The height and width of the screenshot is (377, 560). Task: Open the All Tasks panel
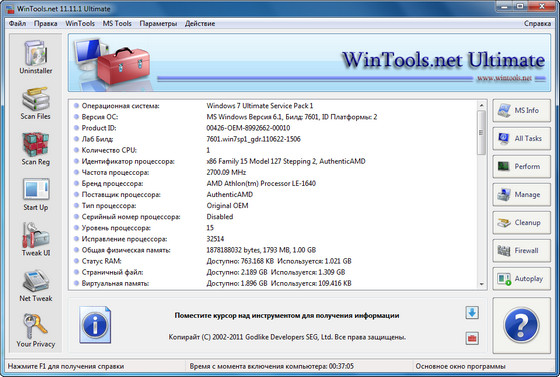point(521,139)
